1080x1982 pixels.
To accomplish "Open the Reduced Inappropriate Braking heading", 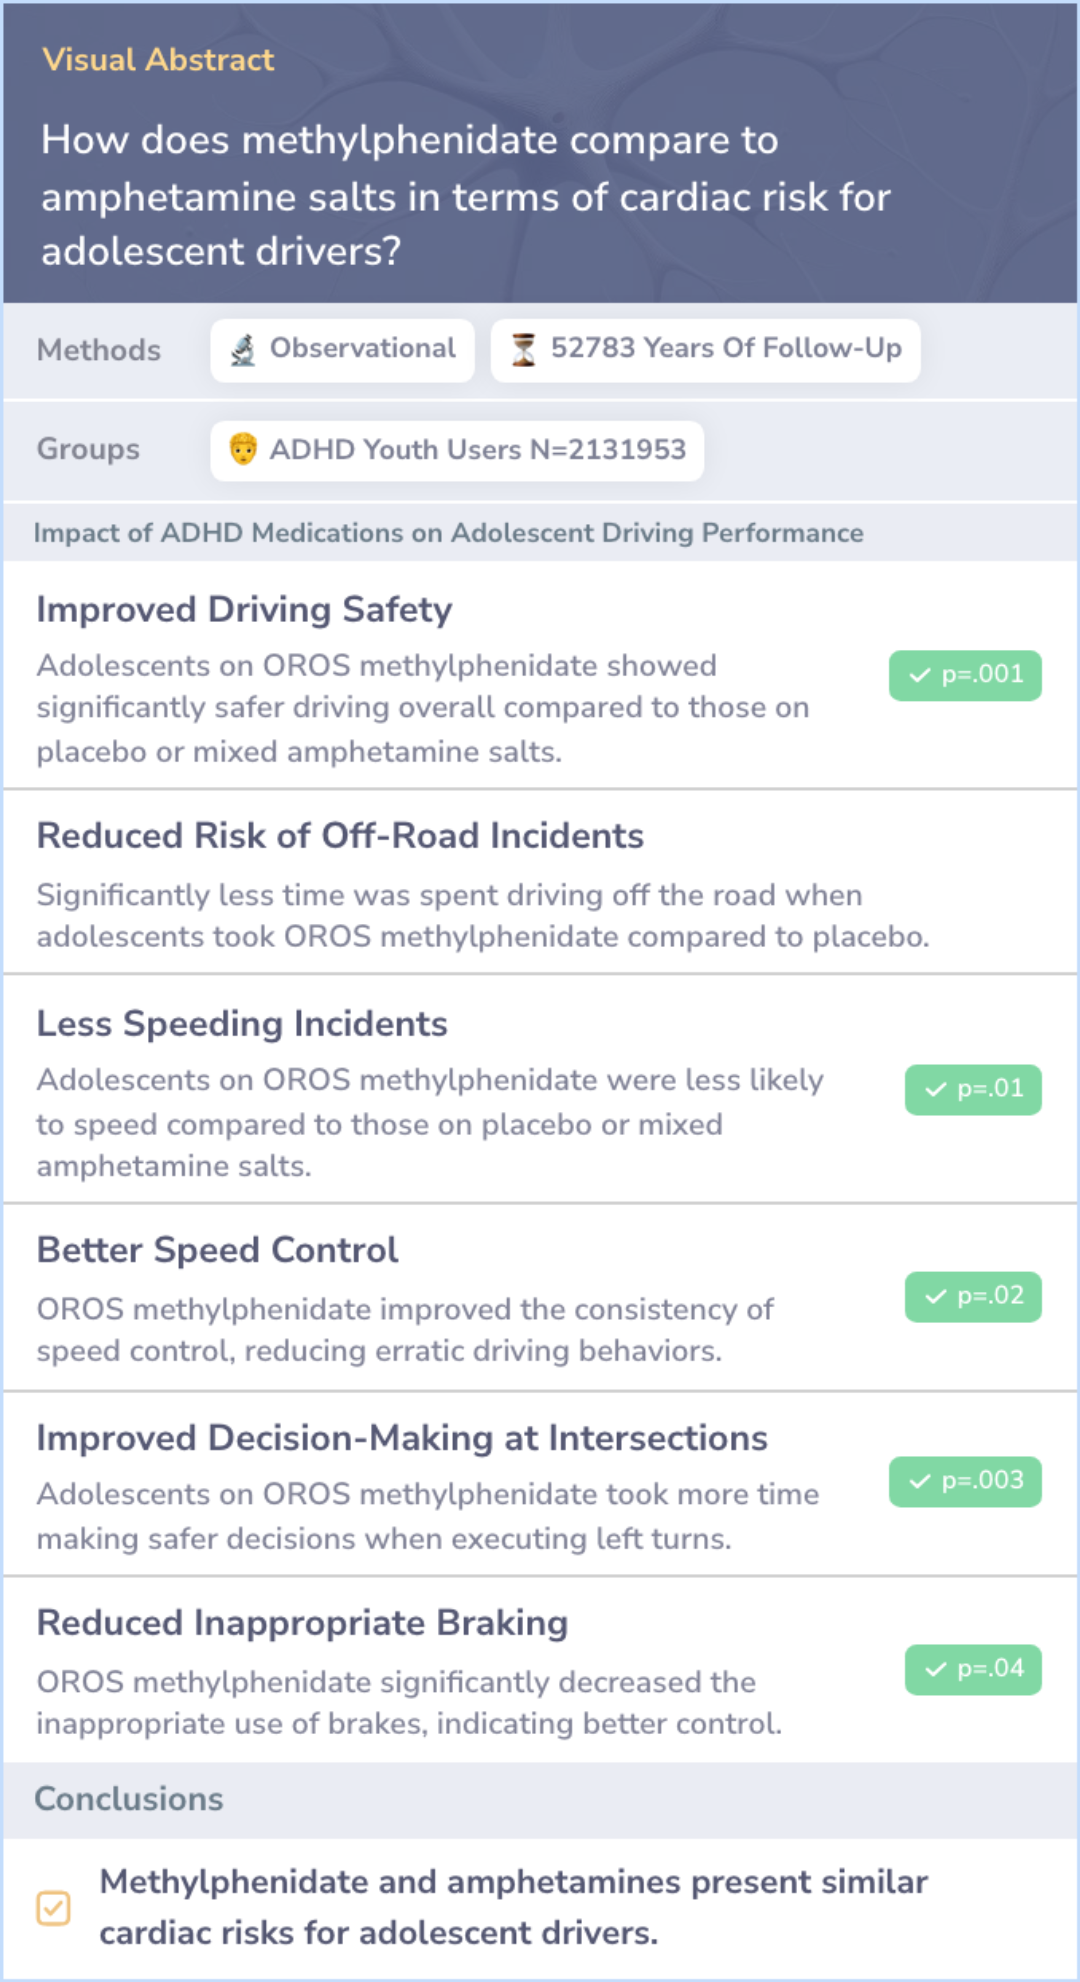I will (302, 1623).
